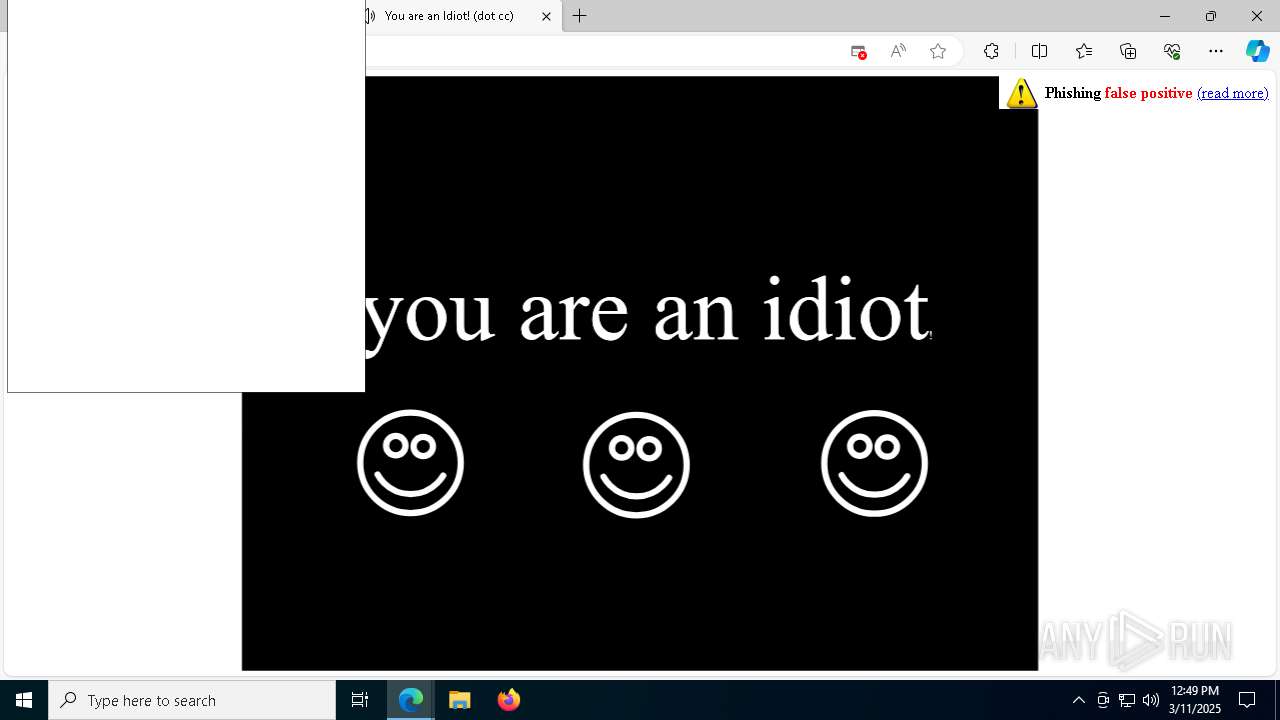Open the clock showing 12:49 PM
Screen dimensions: 1280x720
[1195, 700]
